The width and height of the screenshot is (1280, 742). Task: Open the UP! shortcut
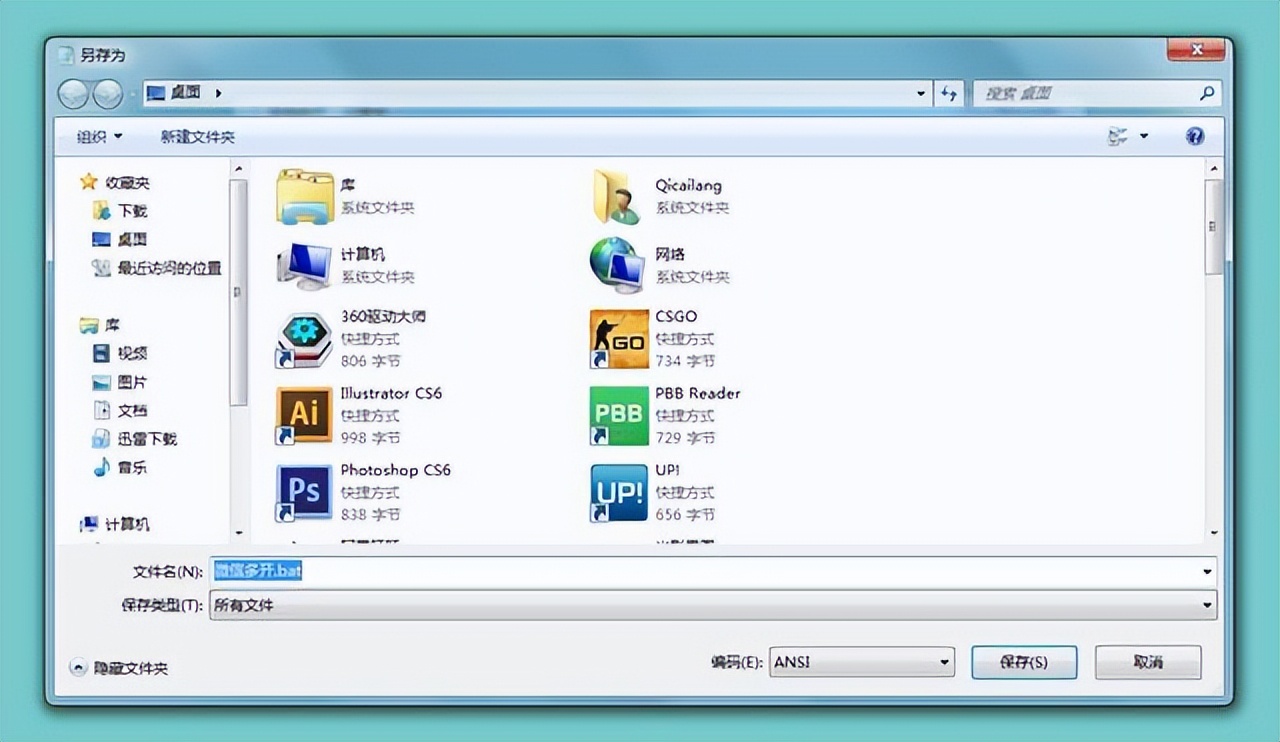point(618,492)
